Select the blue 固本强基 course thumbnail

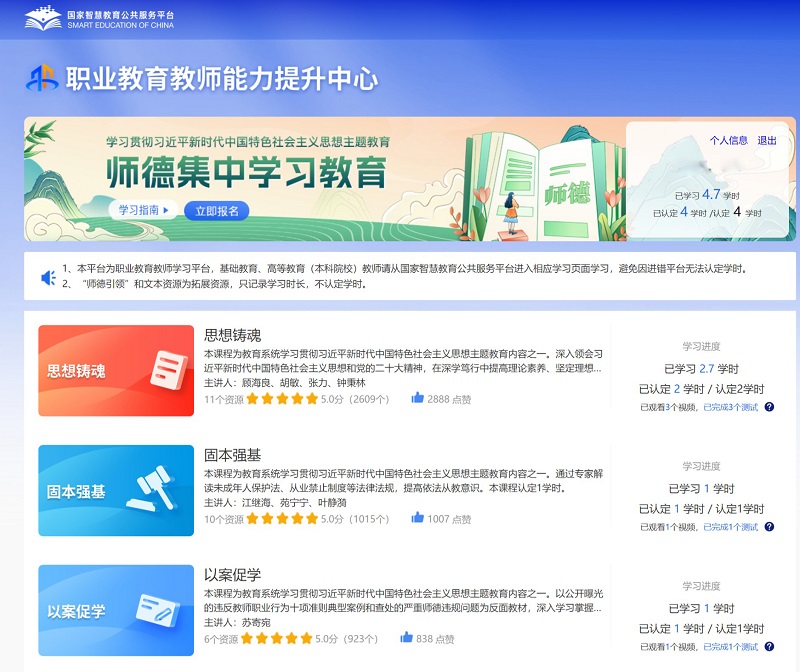point(116,490)
